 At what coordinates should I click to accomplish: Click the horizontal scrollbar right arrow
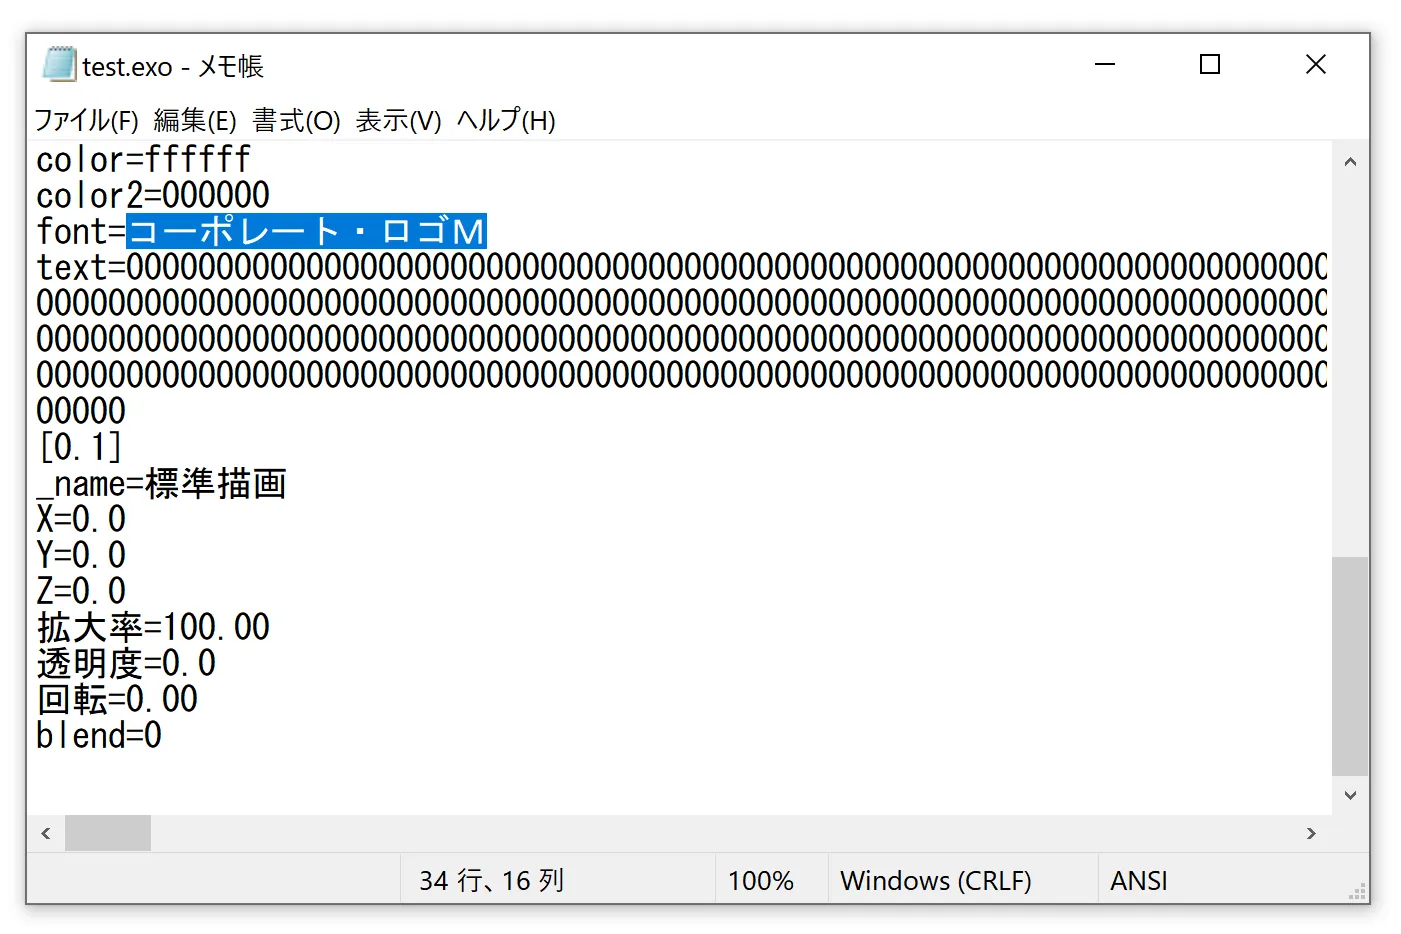point(1312,833)
